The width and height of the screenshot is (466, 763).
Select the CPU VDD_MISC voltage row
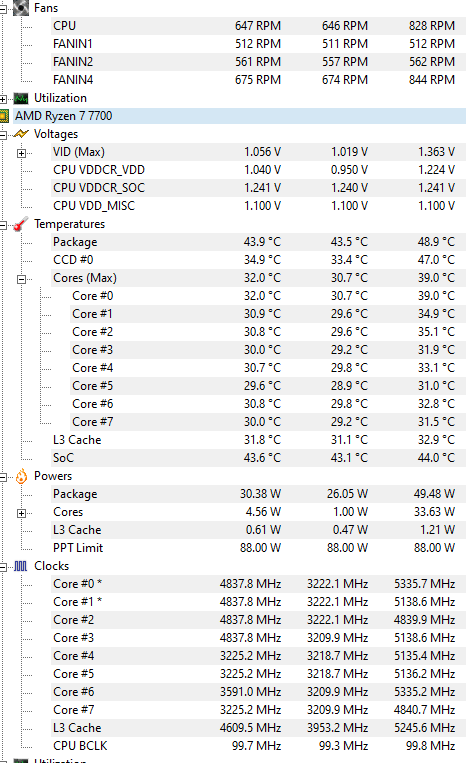click(x=258, y=206)
